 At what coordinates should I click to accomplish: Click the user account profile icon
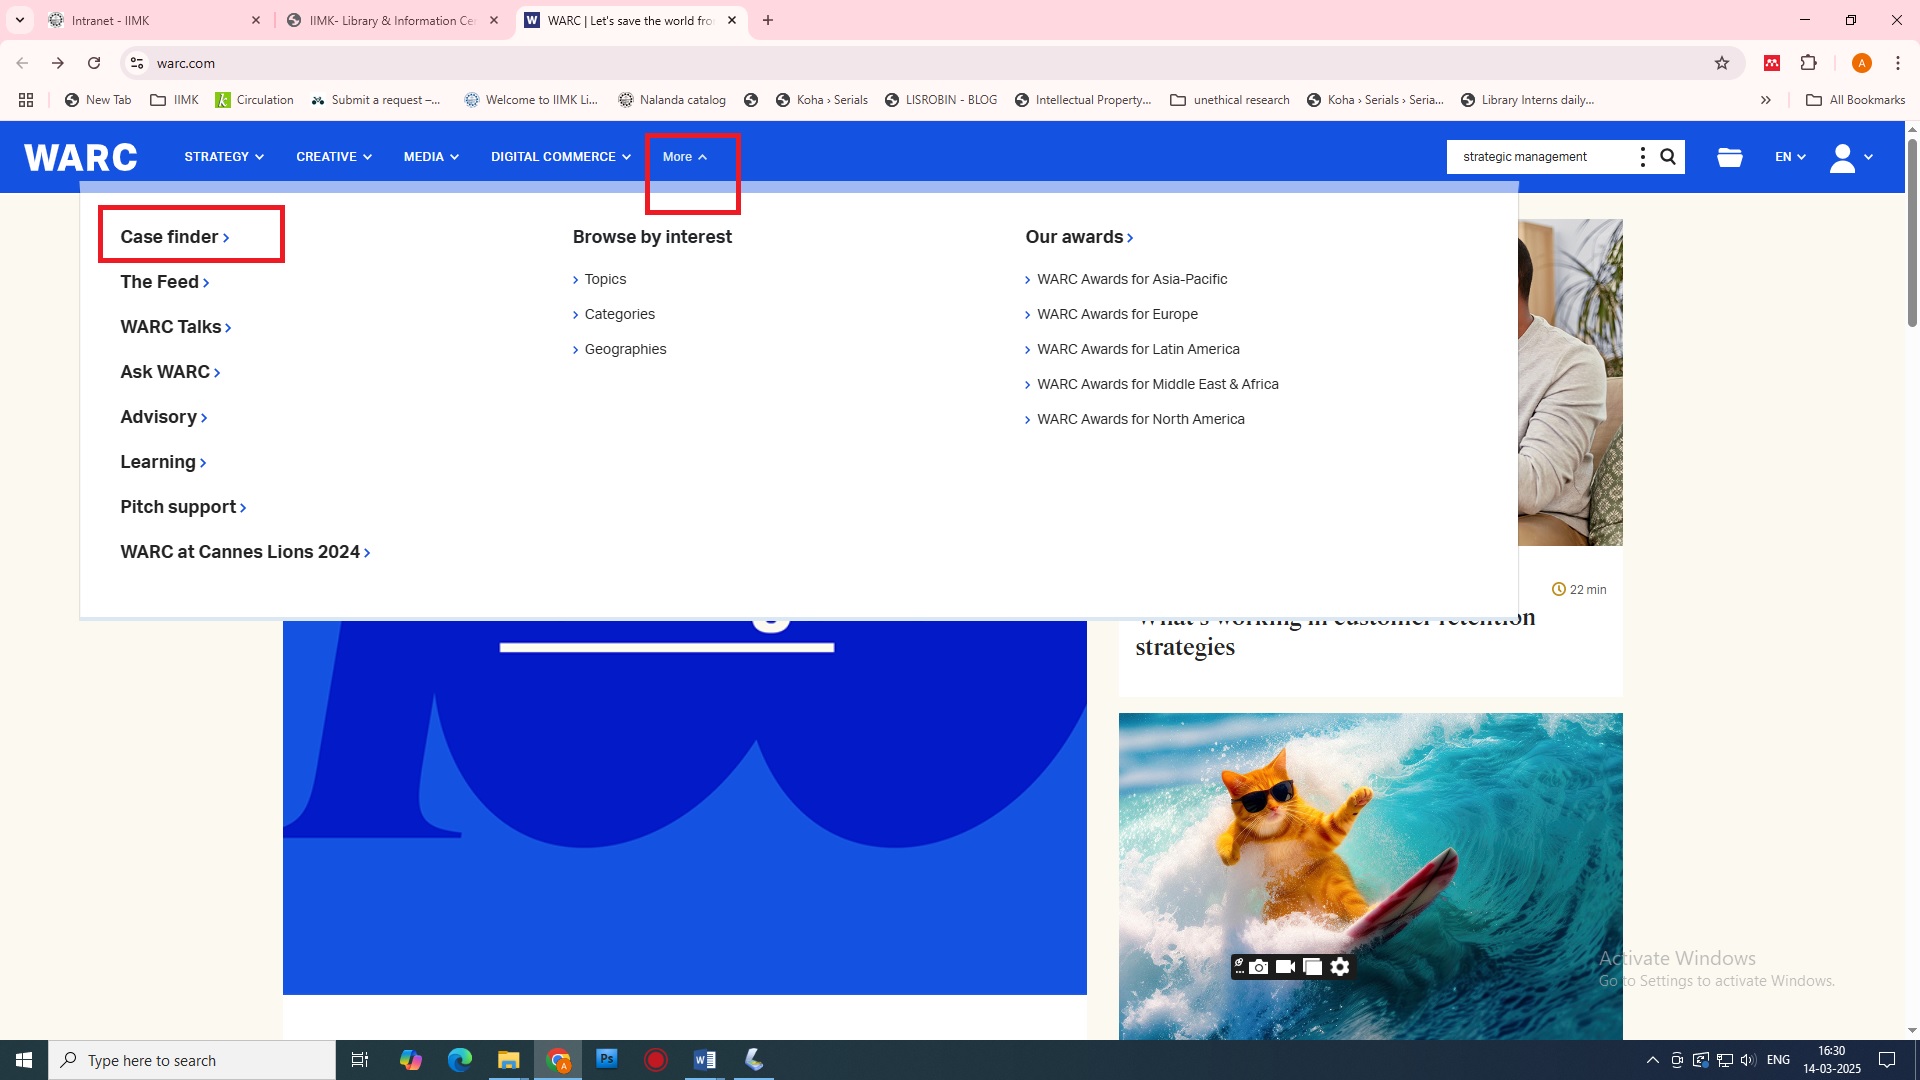click(x=1843, y=157)
